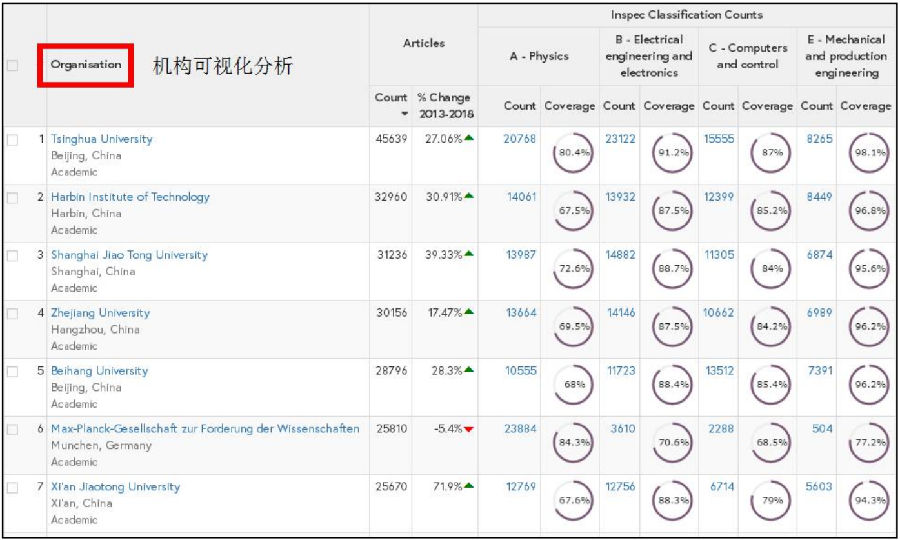The width and height of the screenshot is (900, 540).
Task: Click Tsinghua physics count 20768
Action: click(x=519, y=139)
